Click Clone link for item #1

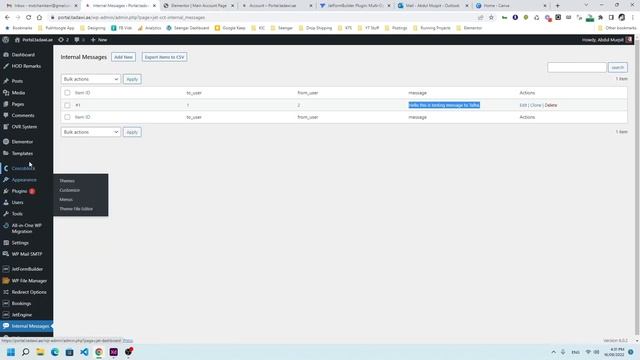point(536,105)
